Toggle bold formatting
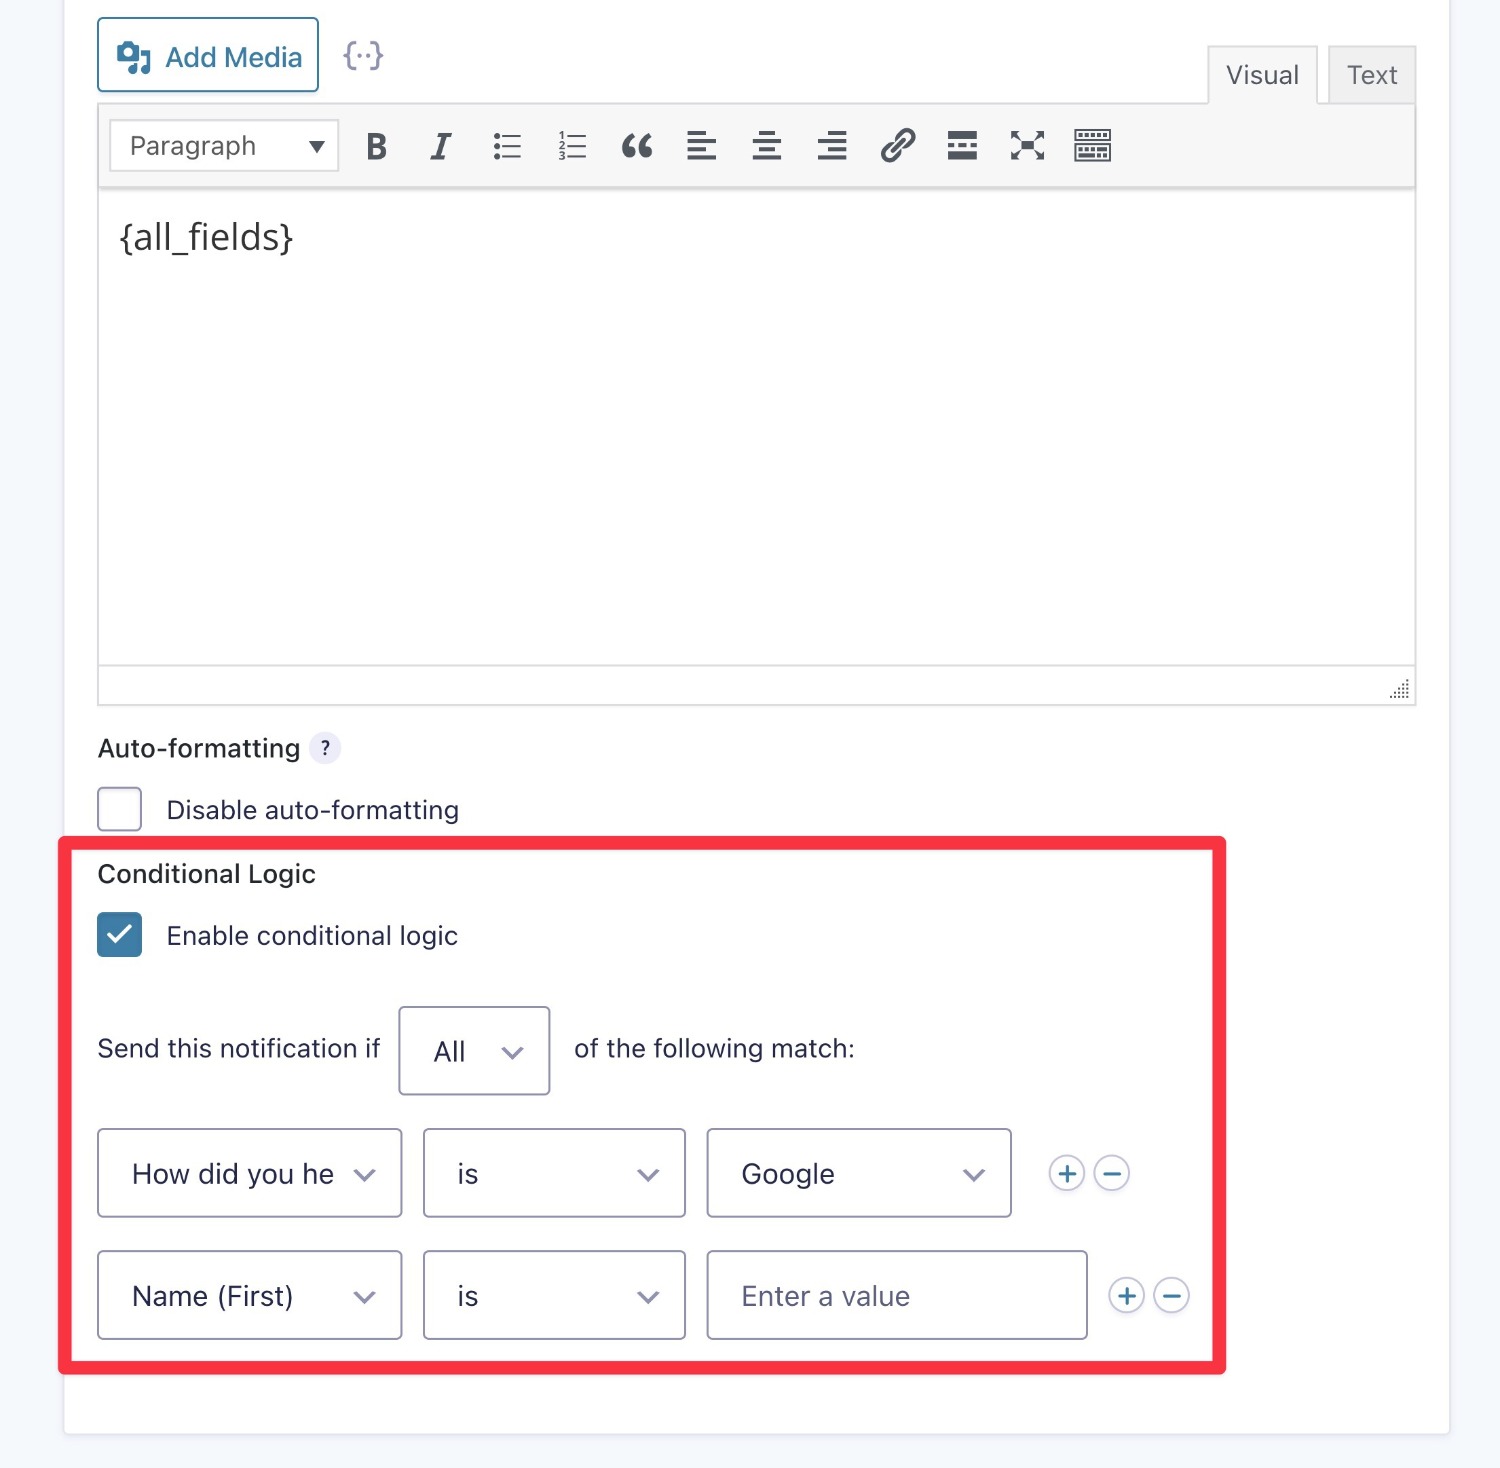The image size is (1500, 1468). 376,146
